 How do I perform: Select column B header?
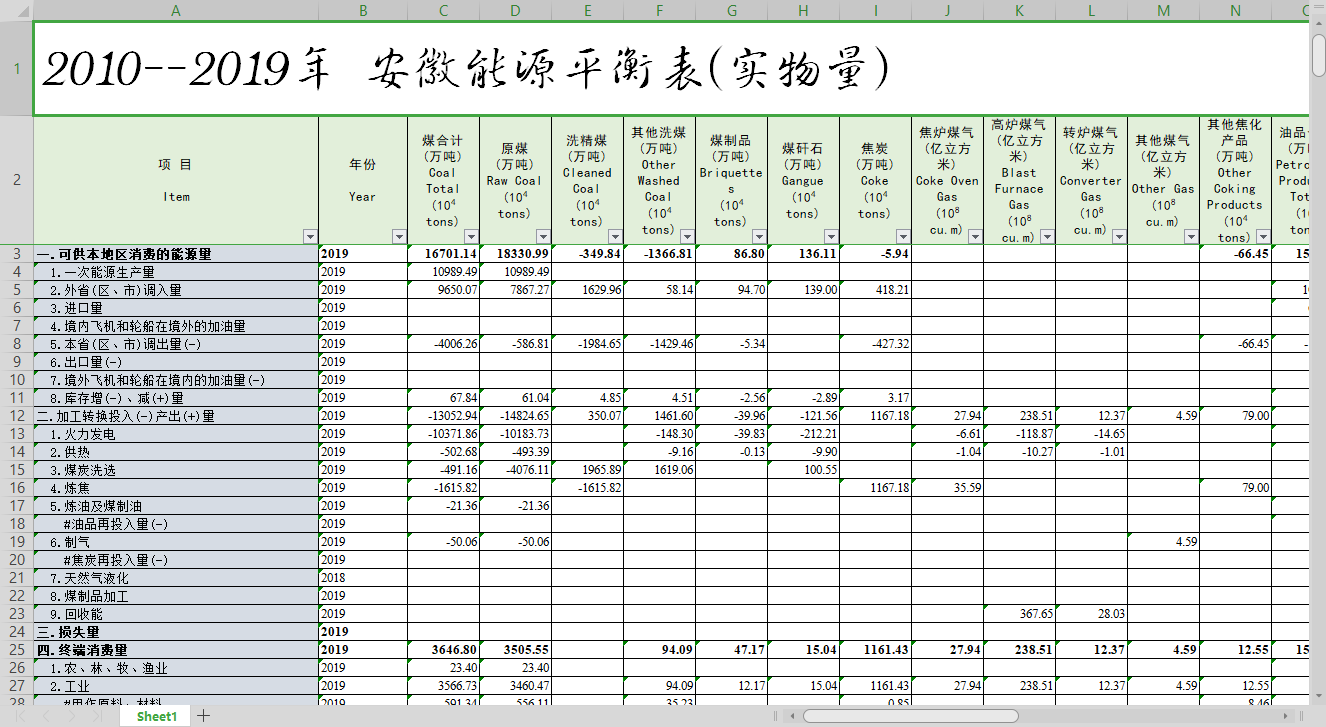click(x=363, y=10)
